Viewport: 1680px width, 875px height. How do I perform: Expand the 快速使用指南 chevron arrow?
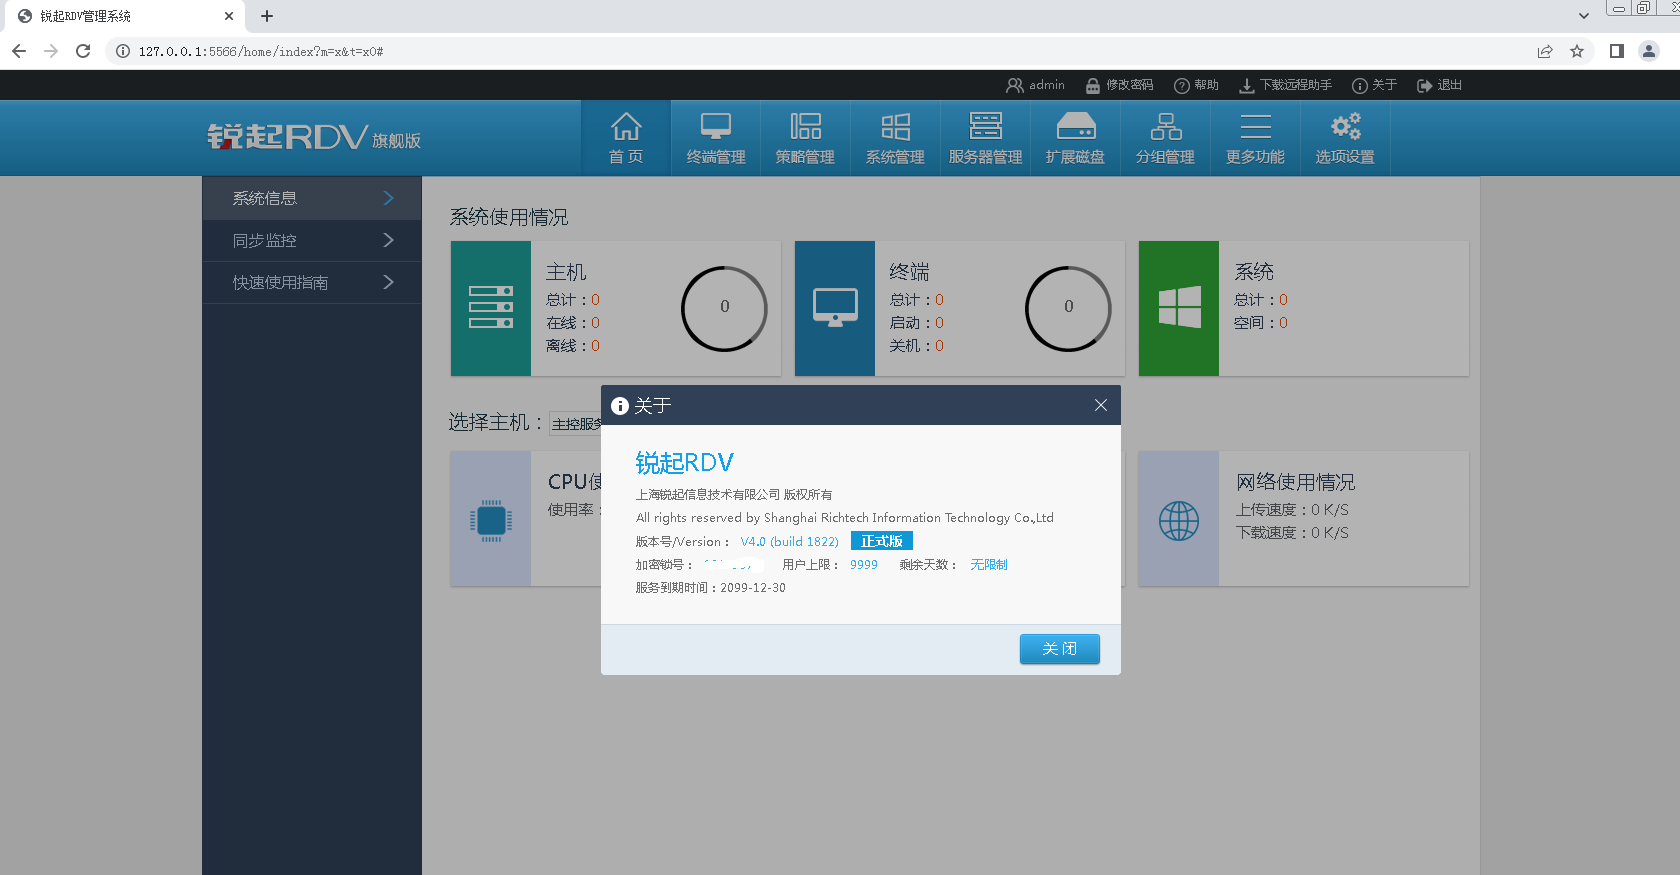389,282
